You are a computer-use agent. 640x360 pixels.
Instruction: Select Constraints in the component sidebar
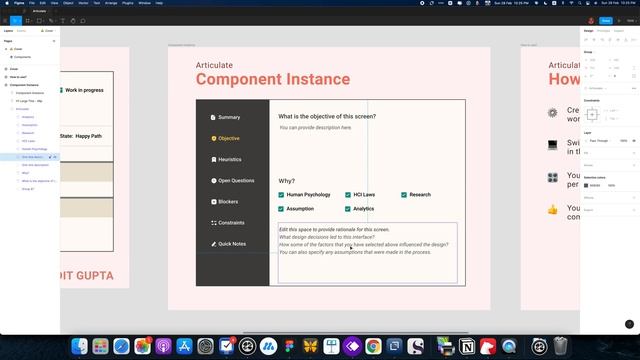point(228,223)
